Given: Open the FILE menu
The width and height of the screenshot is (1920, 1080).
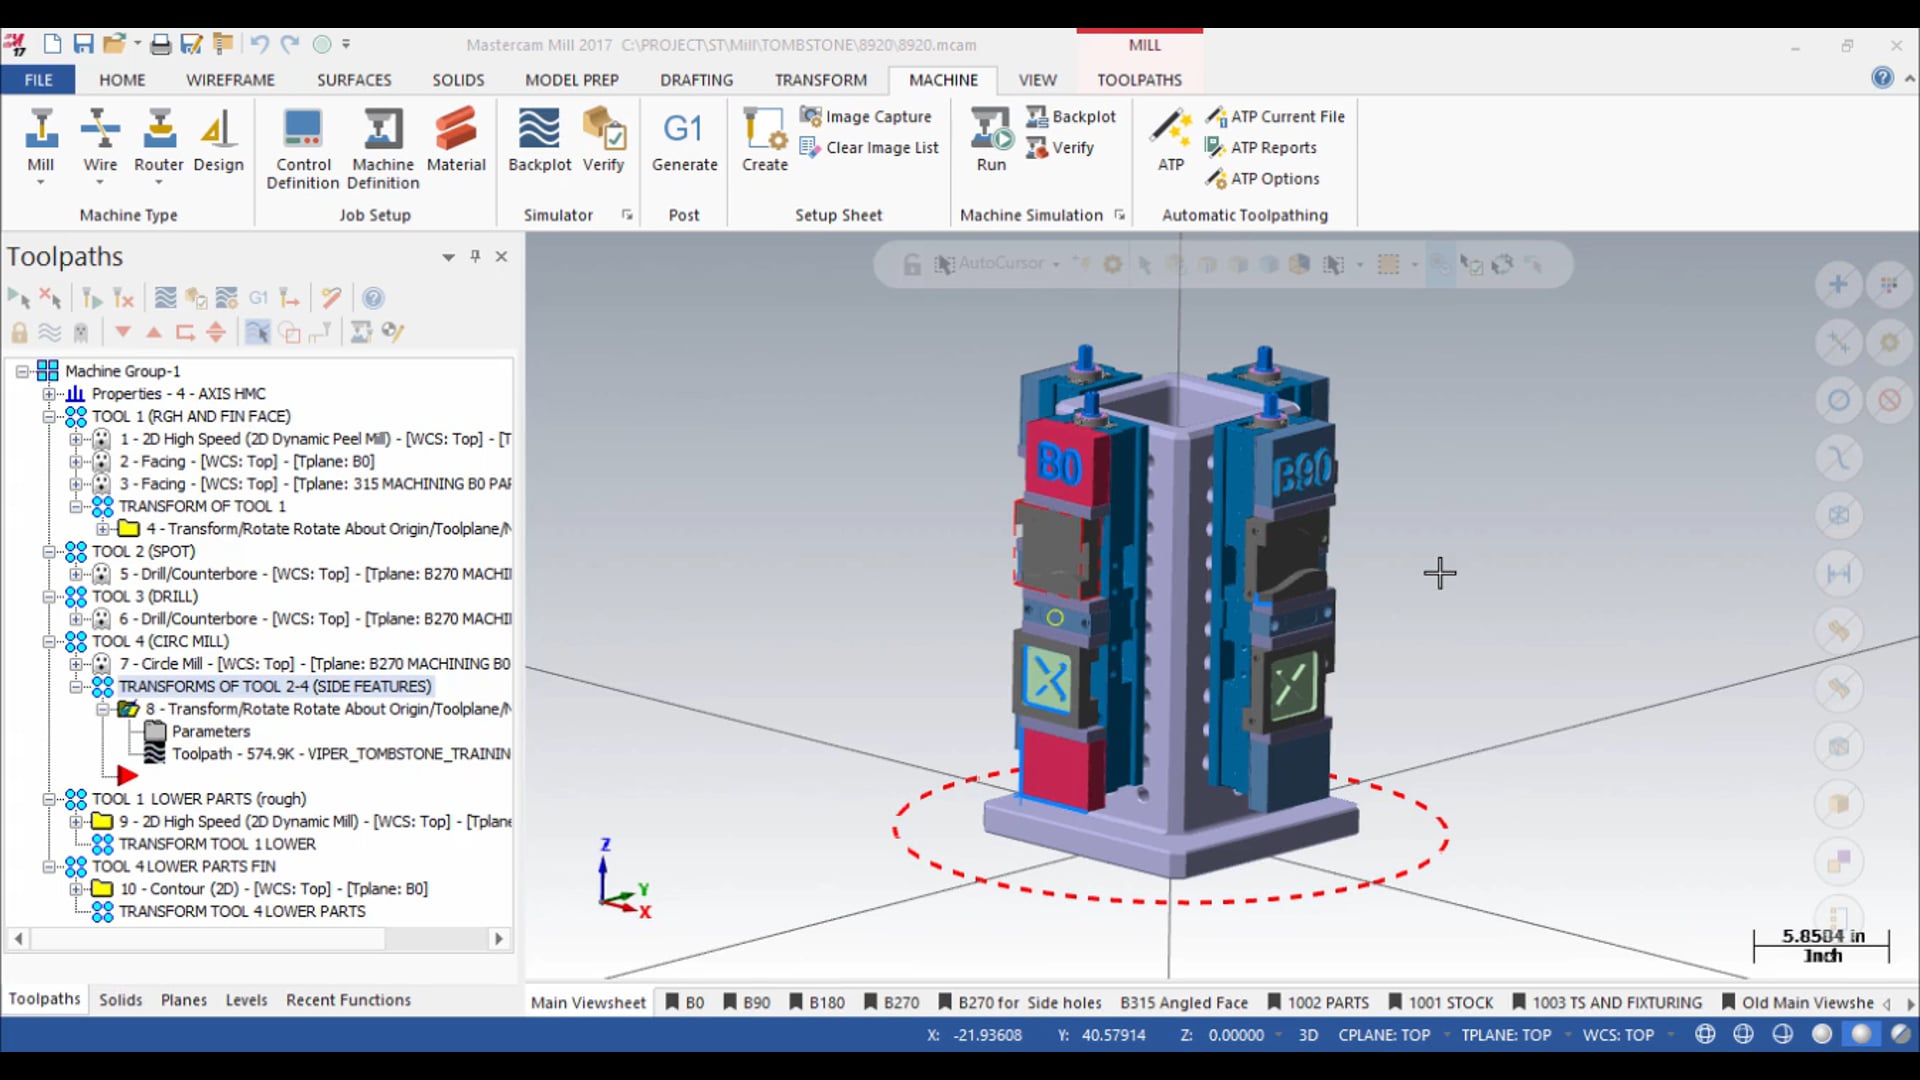Looking at the screenshot, I should 38,80.
